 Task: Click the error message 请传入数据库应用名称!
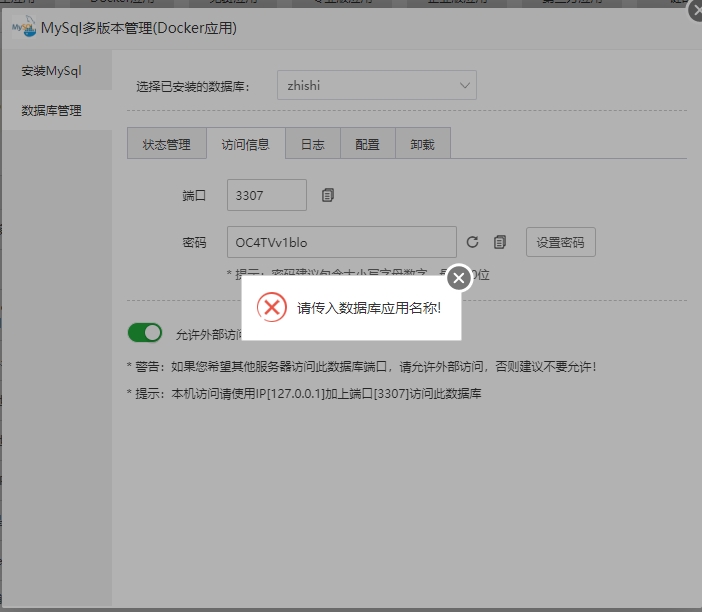tap(369, 308)
